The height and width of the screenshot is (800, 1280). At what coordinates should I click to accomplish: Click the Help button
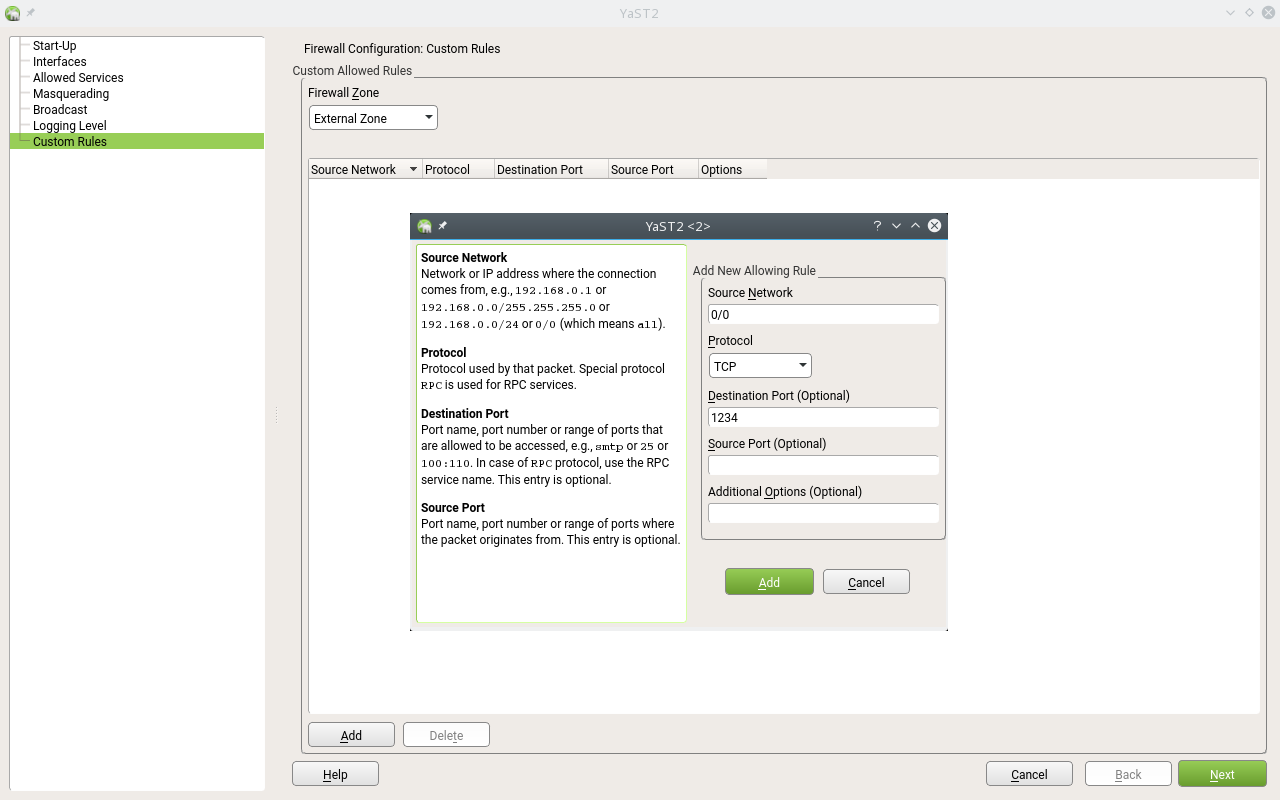(x=335, y=774)
